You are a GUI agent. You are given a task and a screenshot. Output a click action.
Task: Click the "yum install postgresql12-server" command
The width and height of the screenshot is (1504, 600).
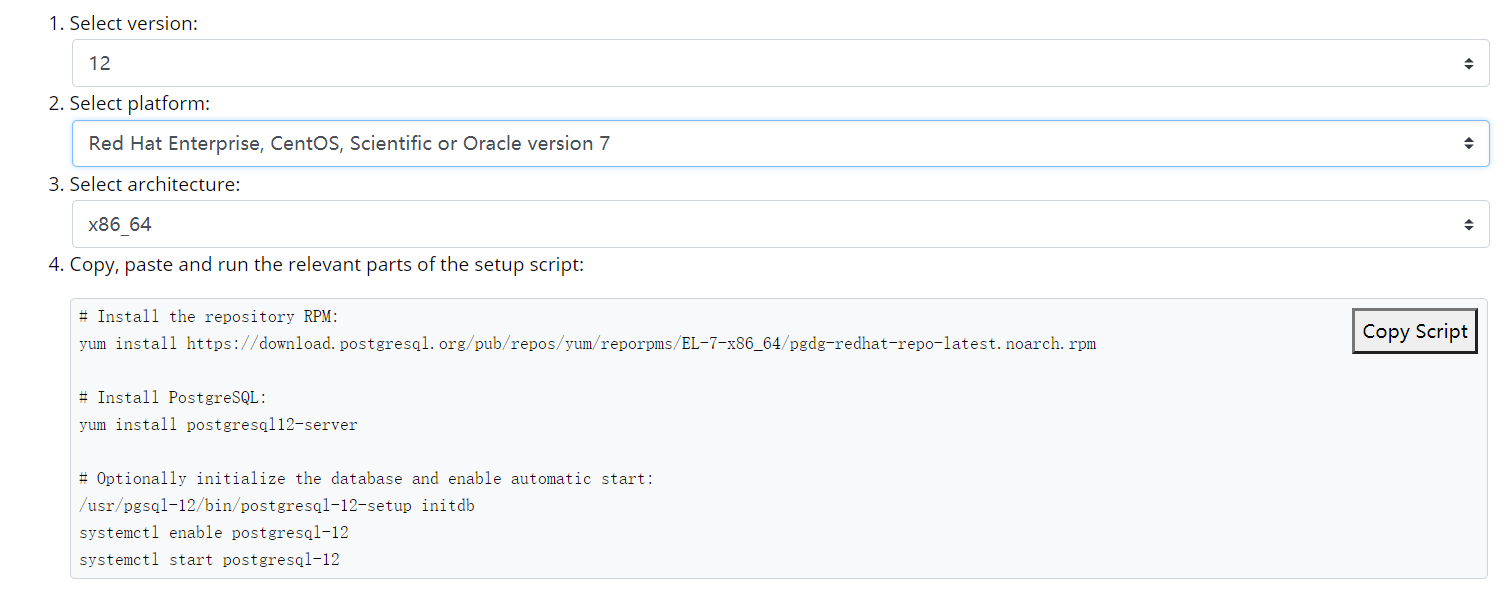click(x=218, y=425)
